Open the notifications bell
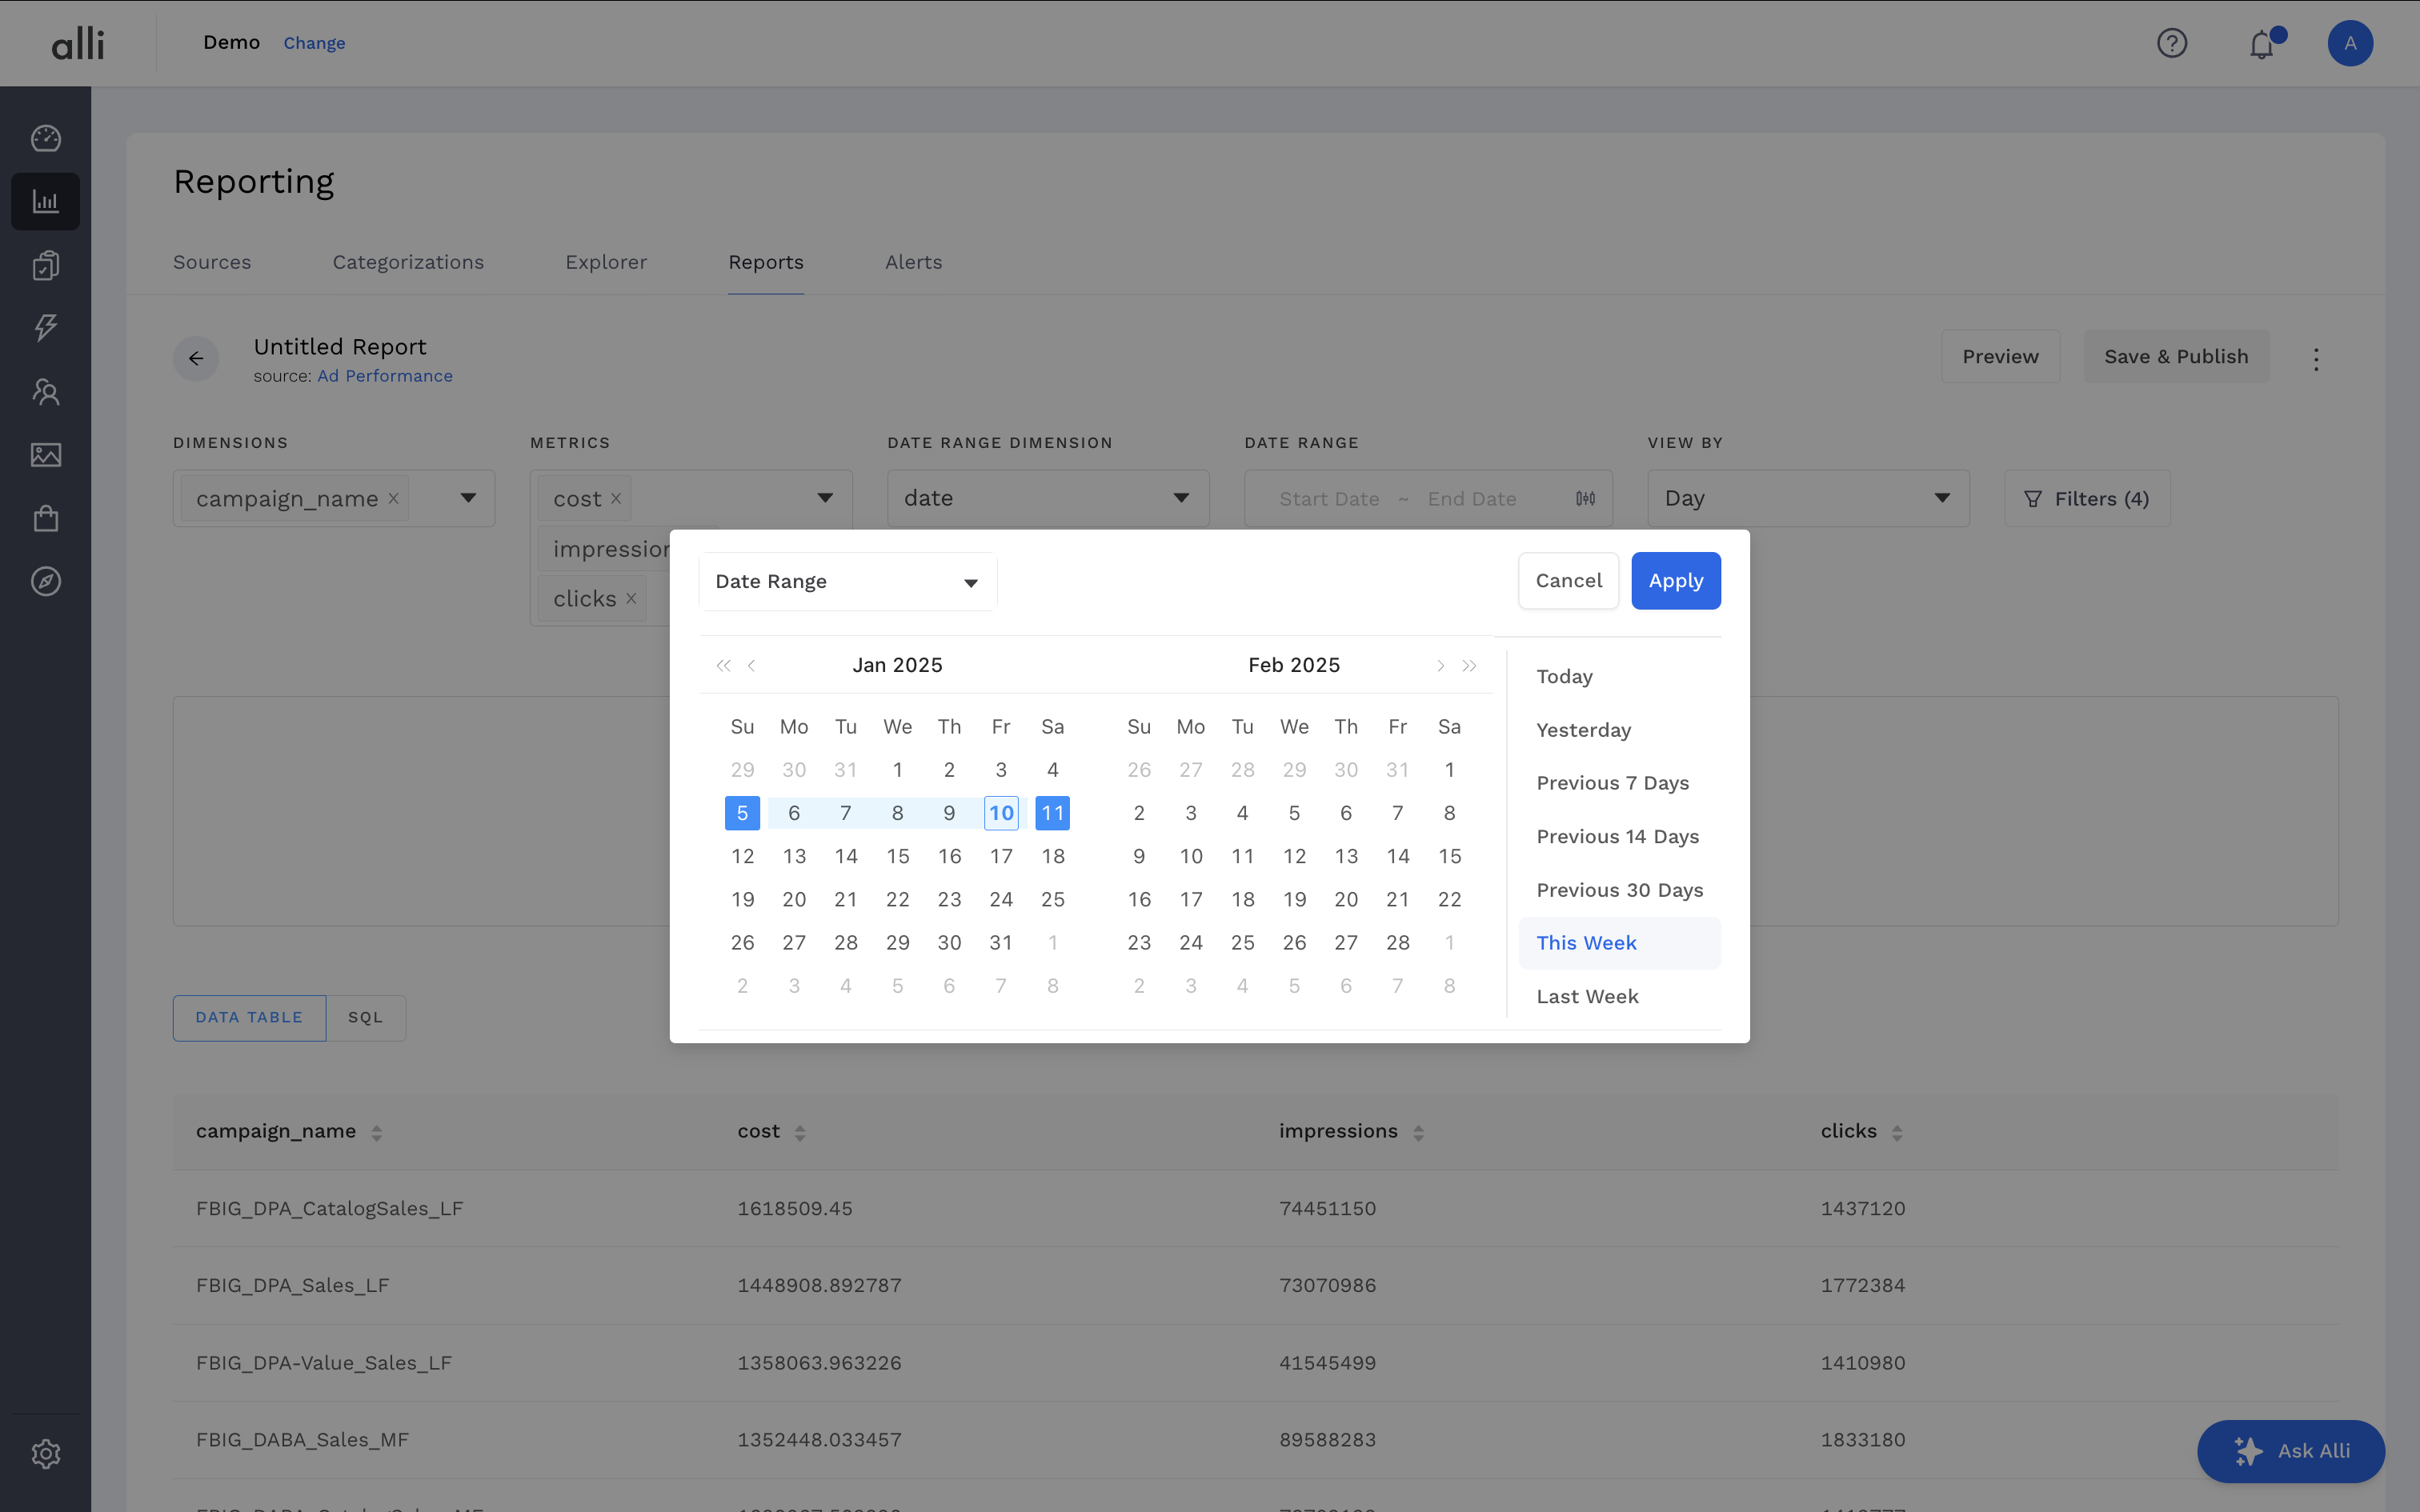 [x=2262, y=44]
